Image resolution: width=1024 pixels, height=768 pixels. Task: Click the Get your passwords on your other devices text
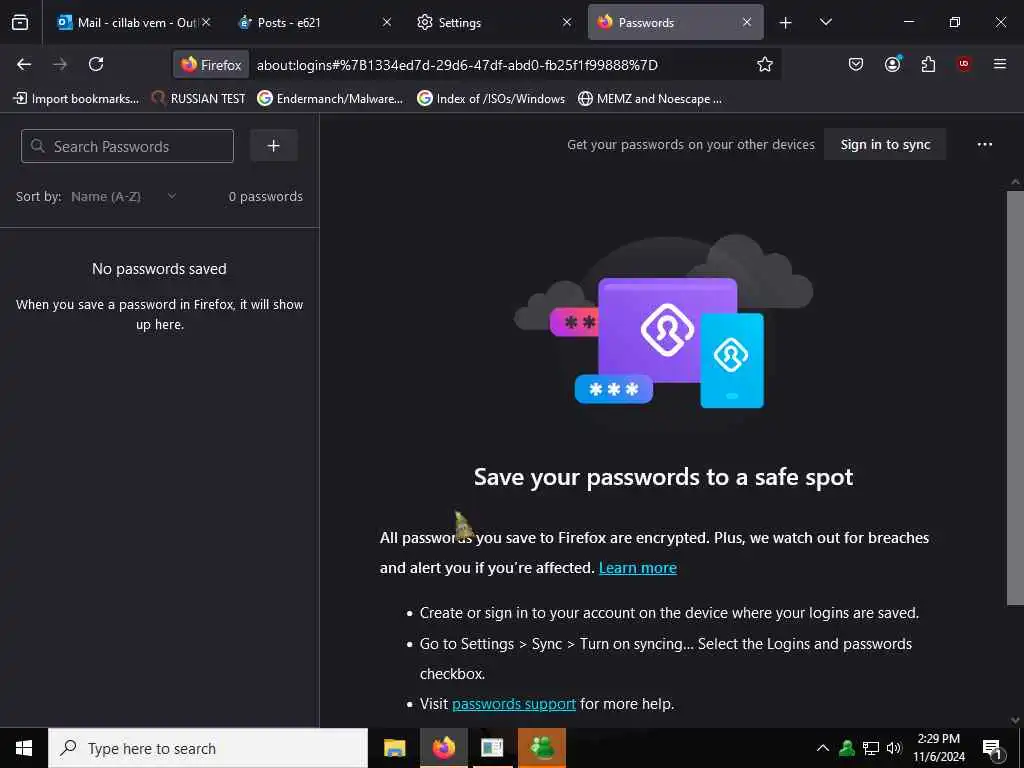coord(691,144)
